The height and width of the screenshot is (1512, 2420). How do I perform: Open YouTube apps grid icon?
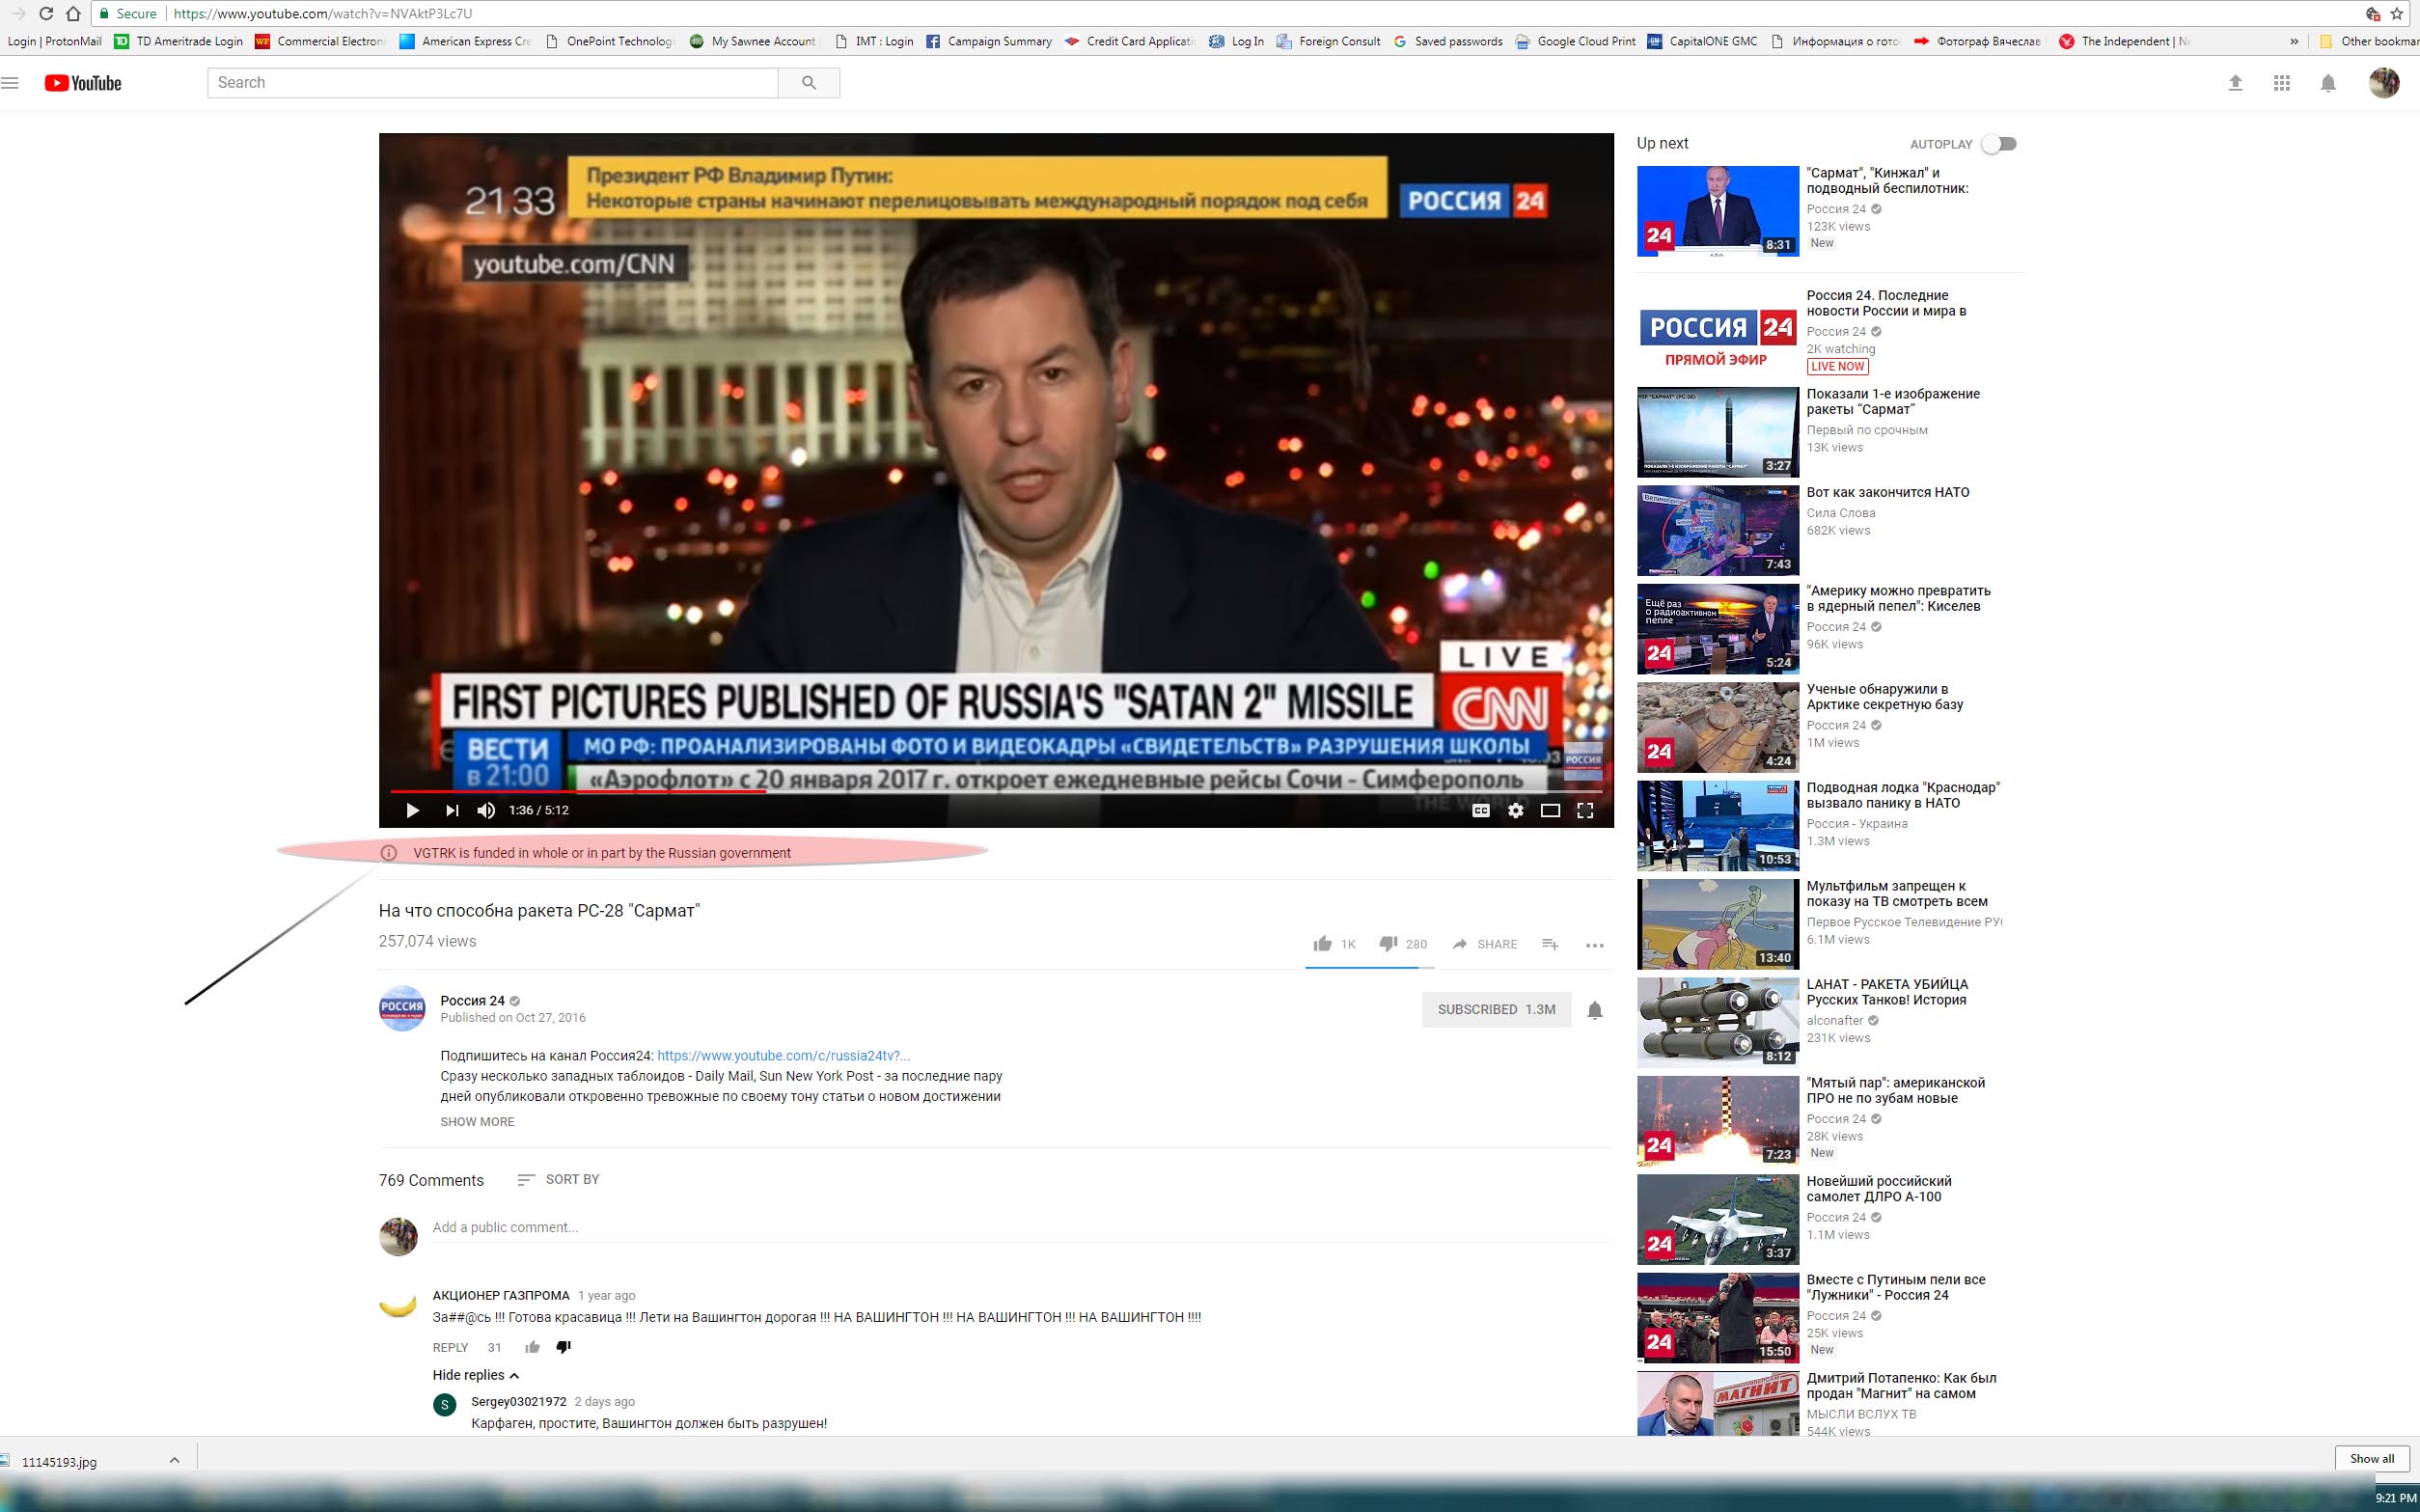click(x=2281, y=83)
